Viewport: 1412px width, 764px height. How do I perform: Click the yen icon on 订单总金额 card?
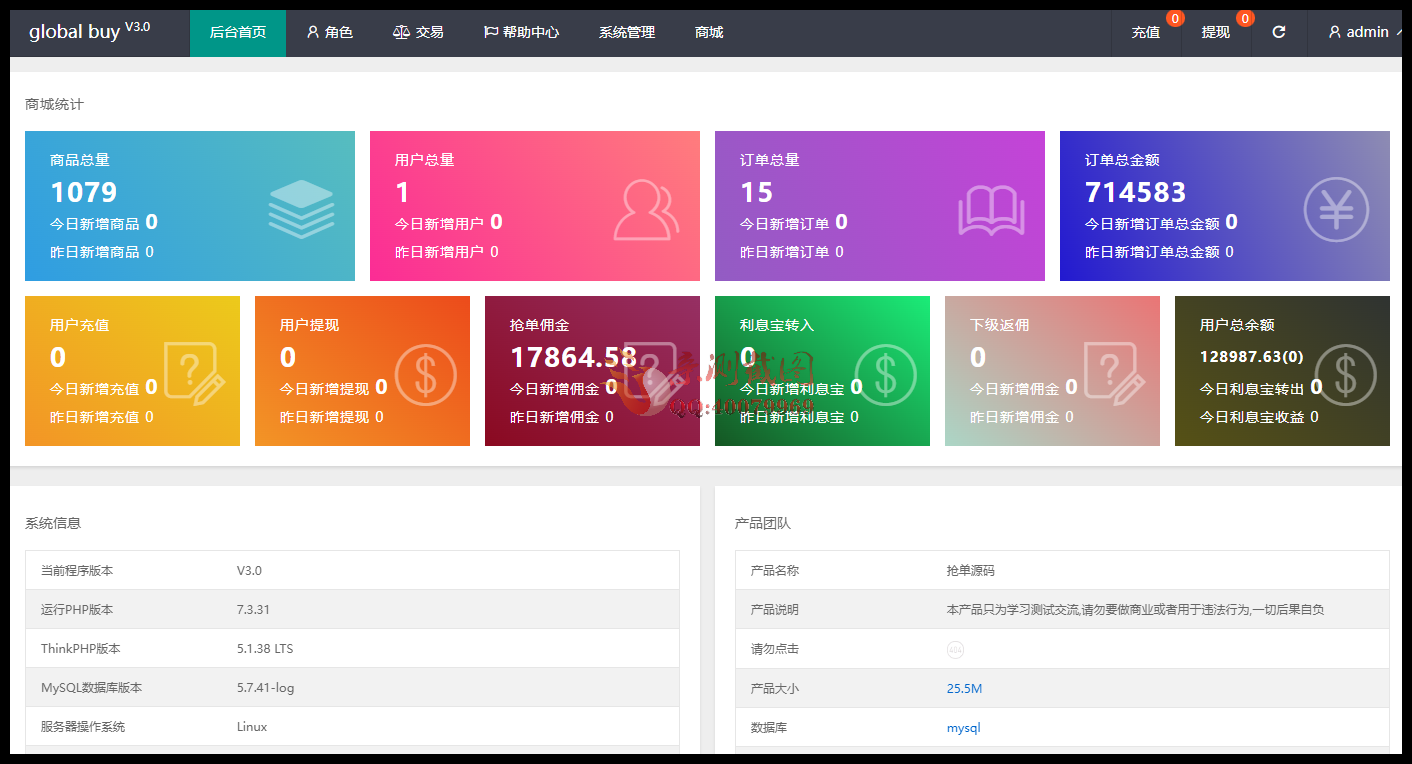(1336, 209)
